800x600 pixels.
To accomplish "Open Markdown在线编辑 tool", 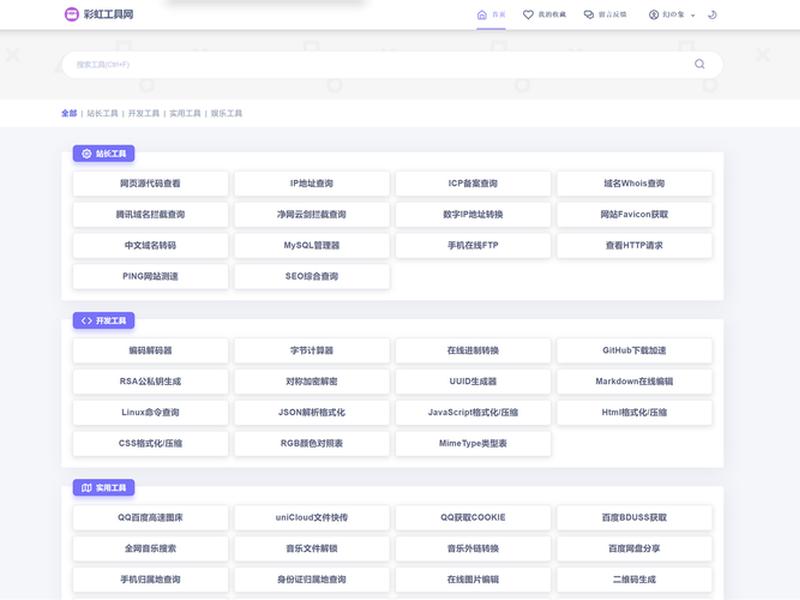I will click(x=634, y=382).
